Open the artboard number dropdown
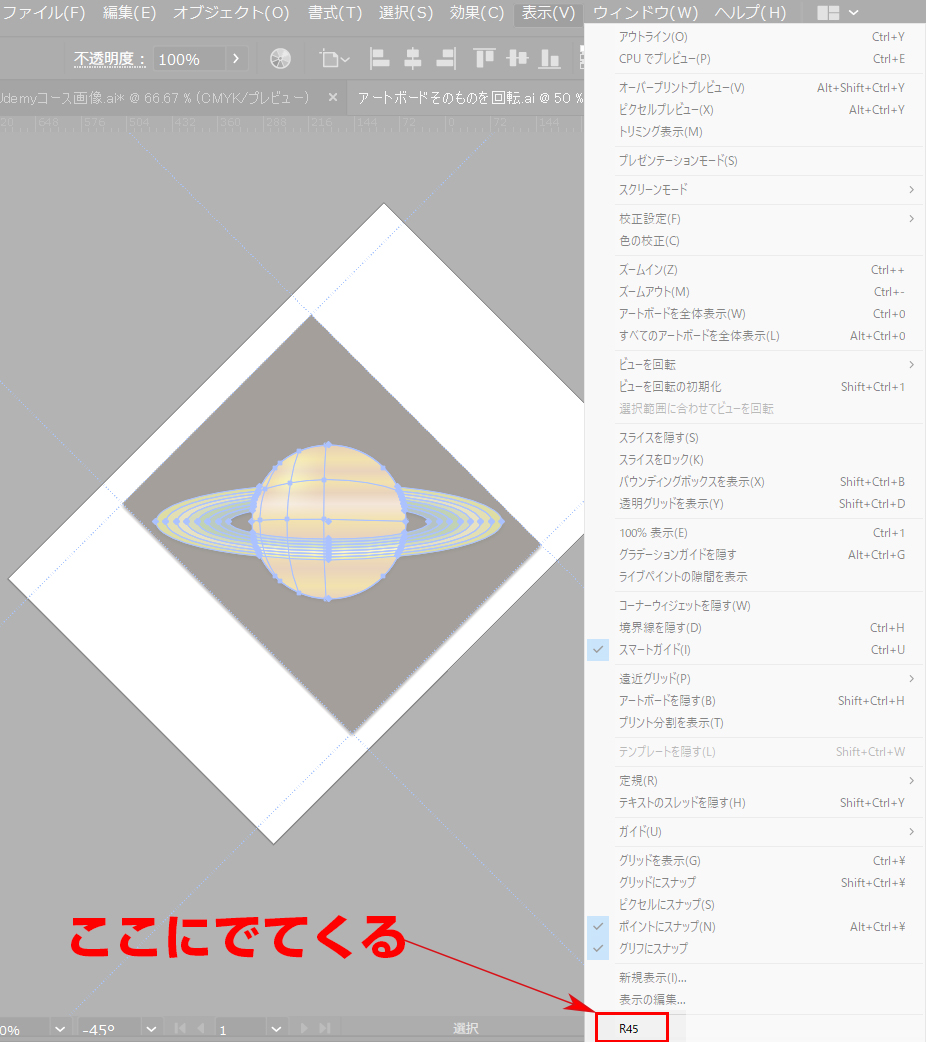This screenshot has height=1042, width=926. pyautogui.click(x=277, y=1029)
